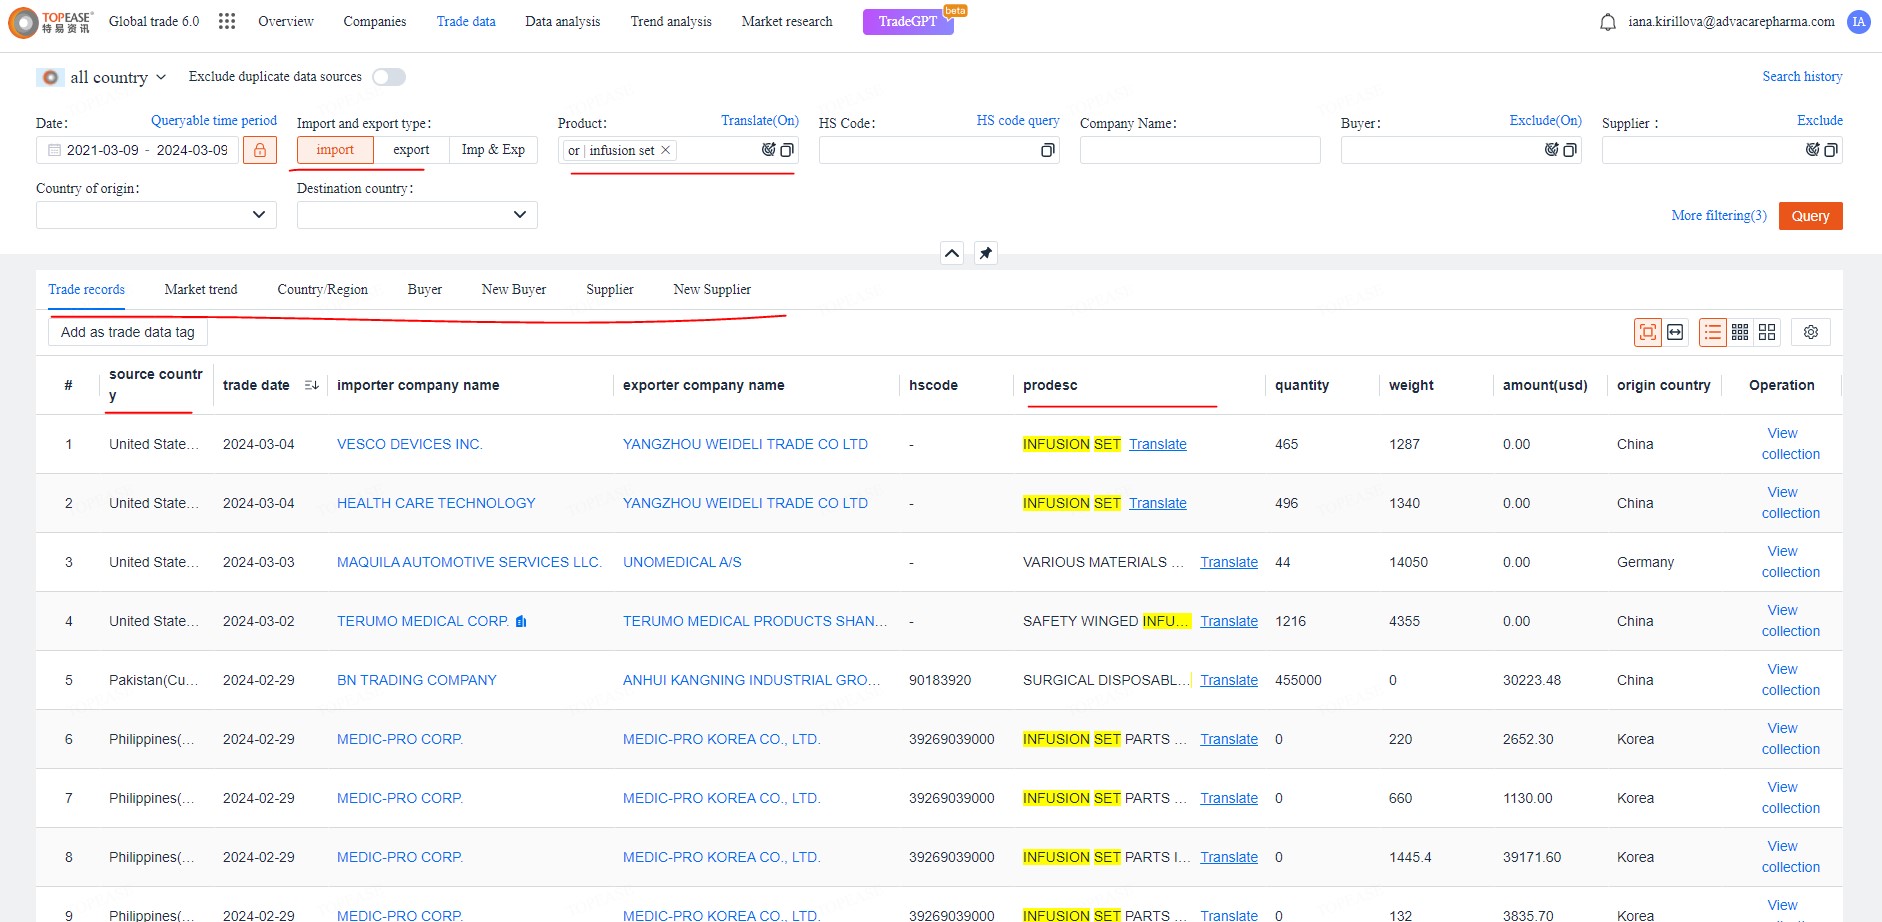1882x922 pixels.
Task: Click the target icon in the Product field
Action: 768,150
